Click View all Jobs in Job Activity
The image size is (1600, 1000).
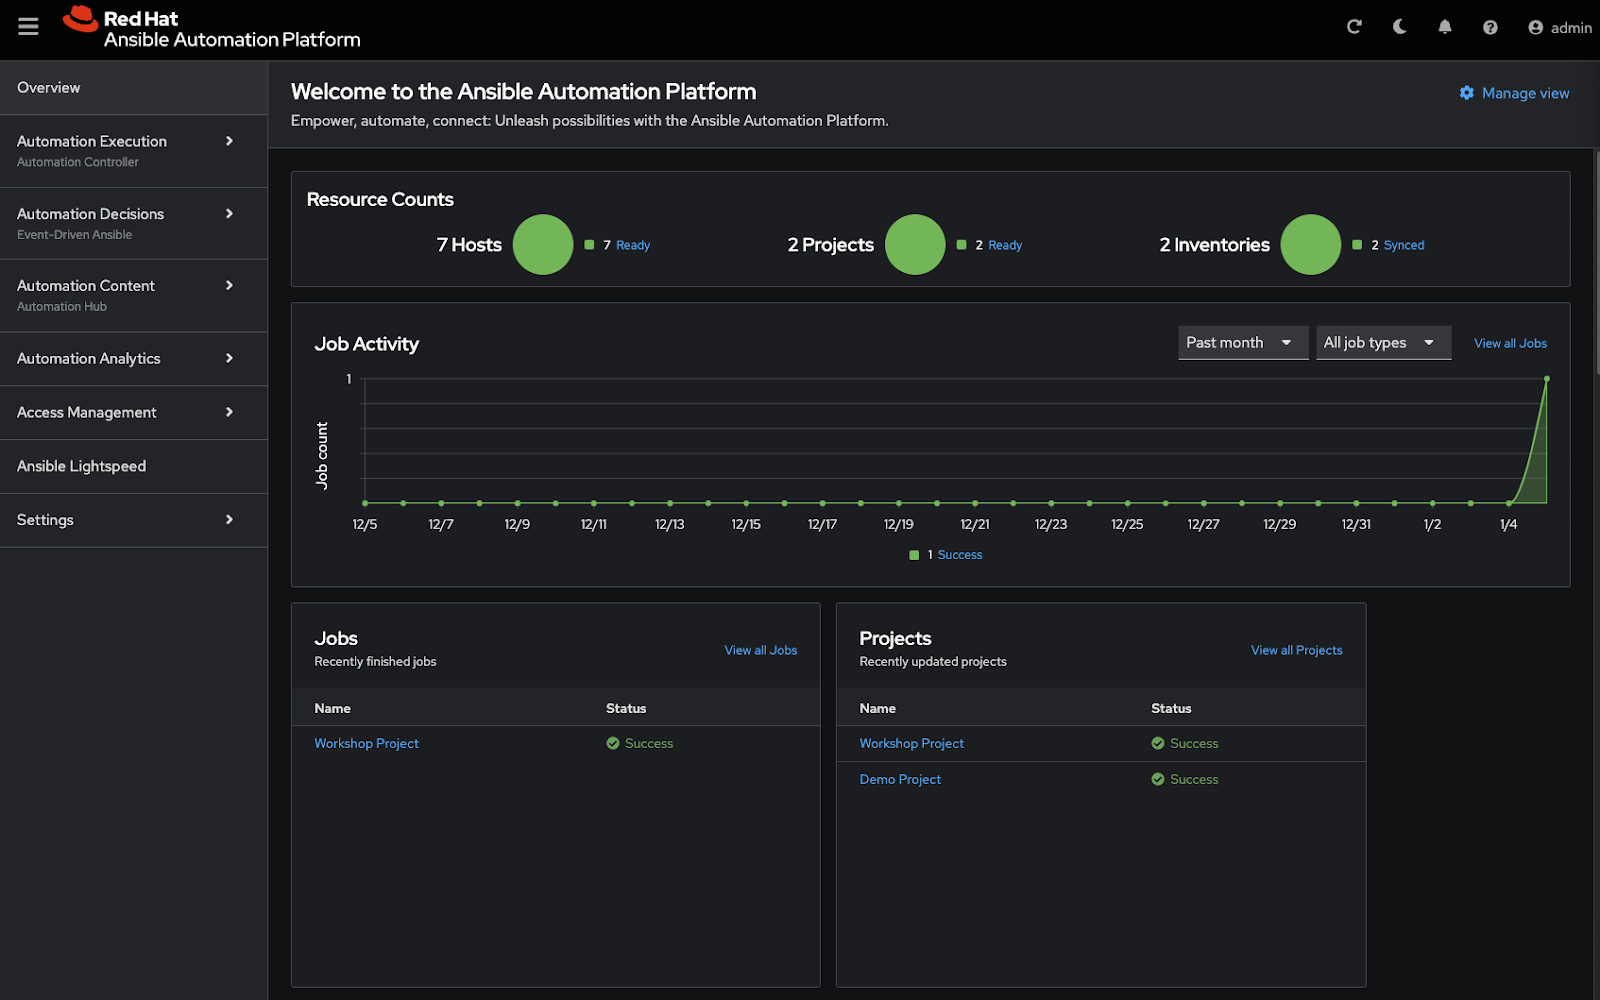tap(1510, 343)
